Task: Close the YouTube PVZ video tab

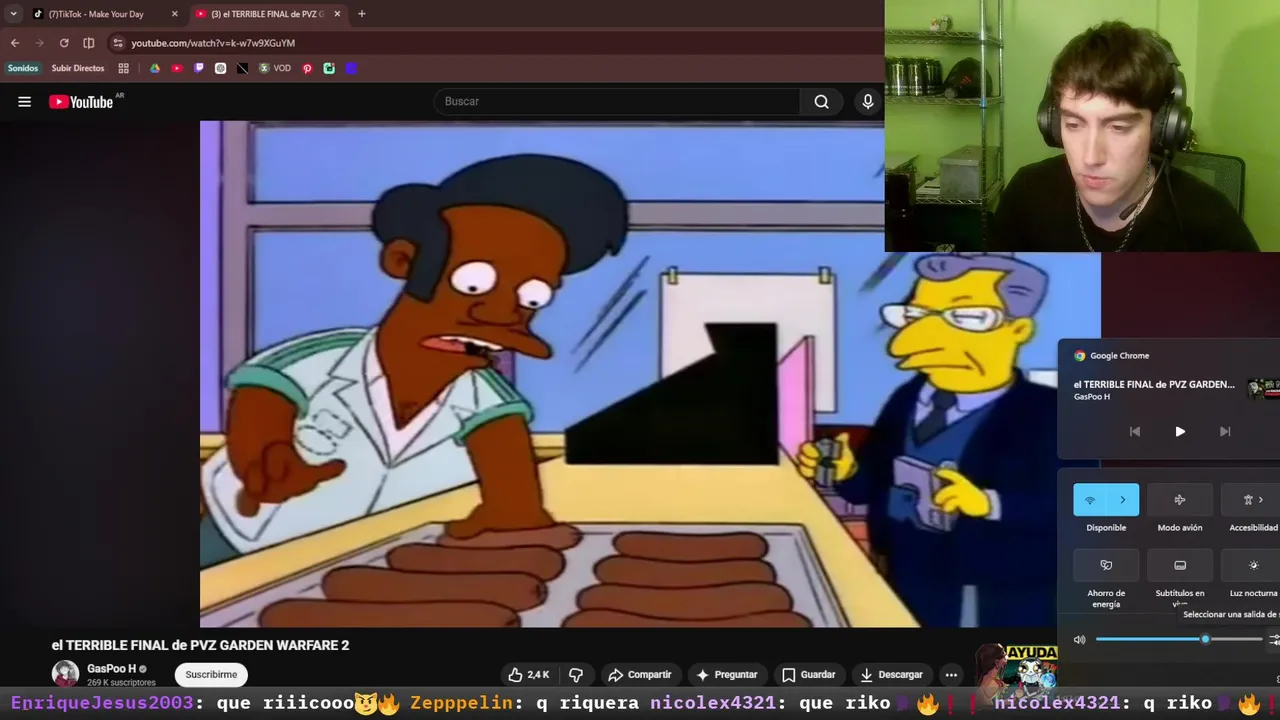Action: coord(337,14)
